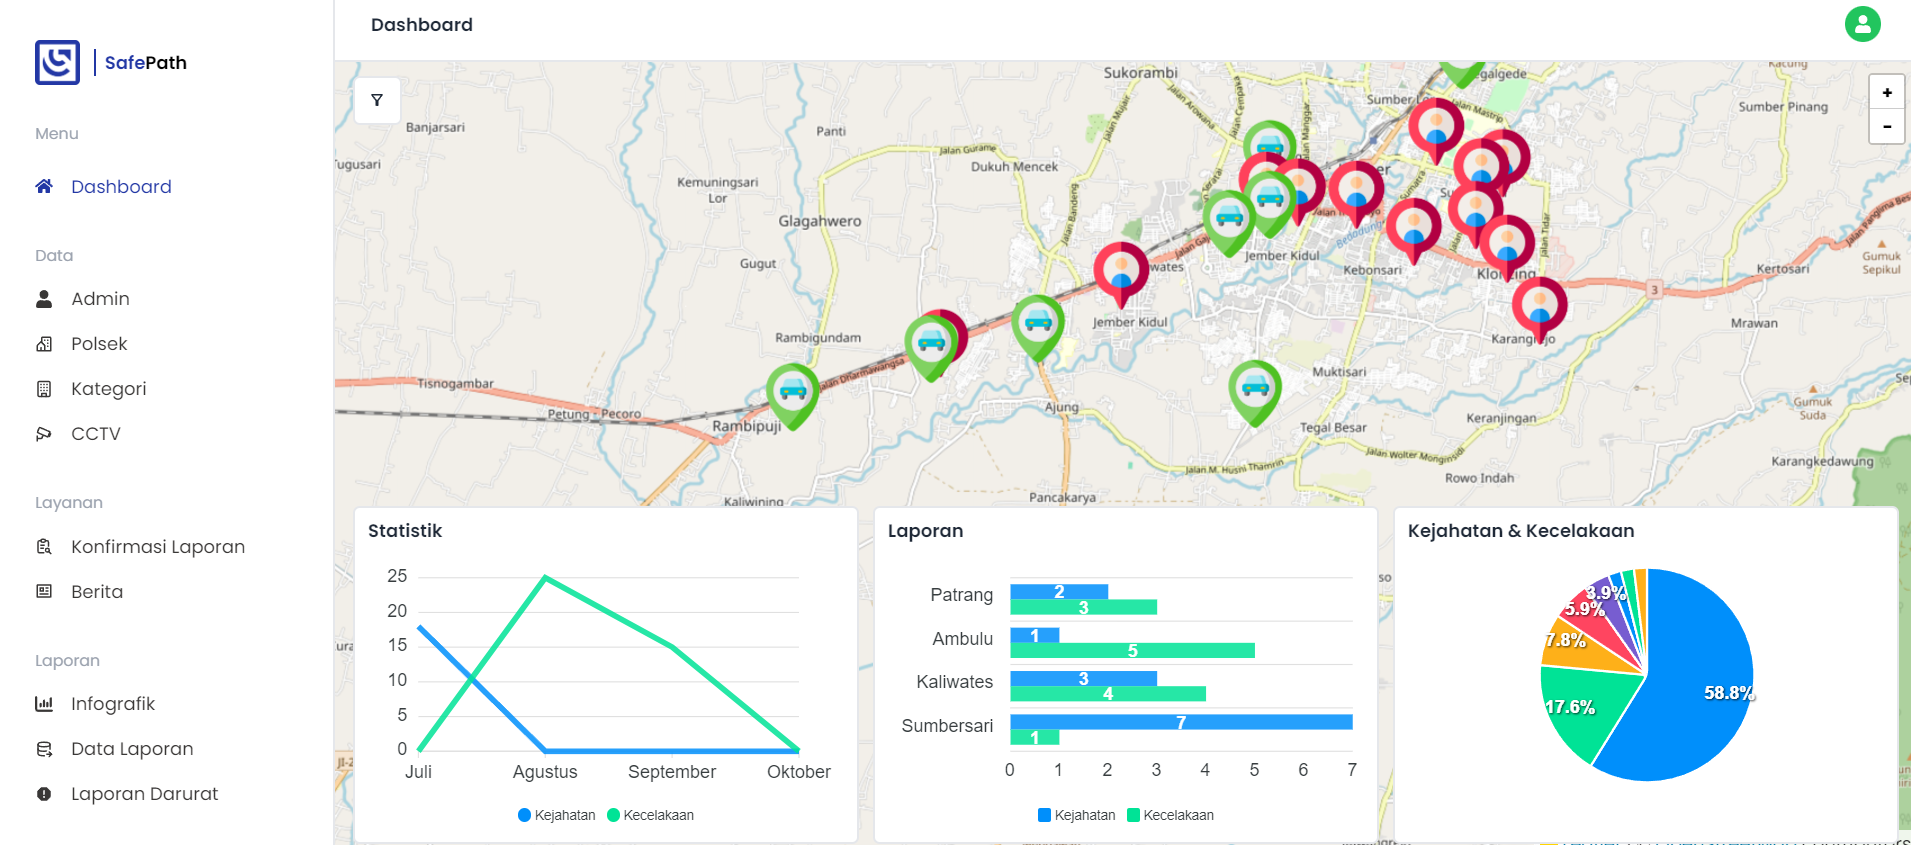
Task: Toggle Kejahatan series in Laporan legend
Action: [x=1076, y=815]
